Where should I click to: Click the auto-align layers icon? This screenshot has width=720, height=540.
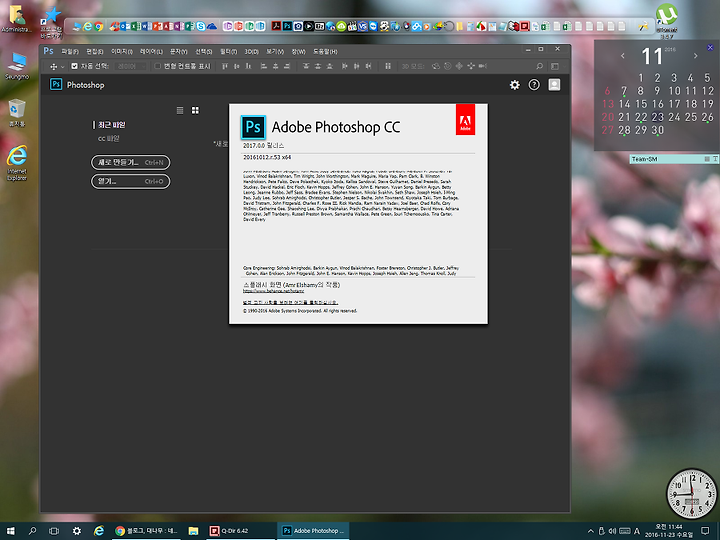pyautogui.click(x=388, y=66)
